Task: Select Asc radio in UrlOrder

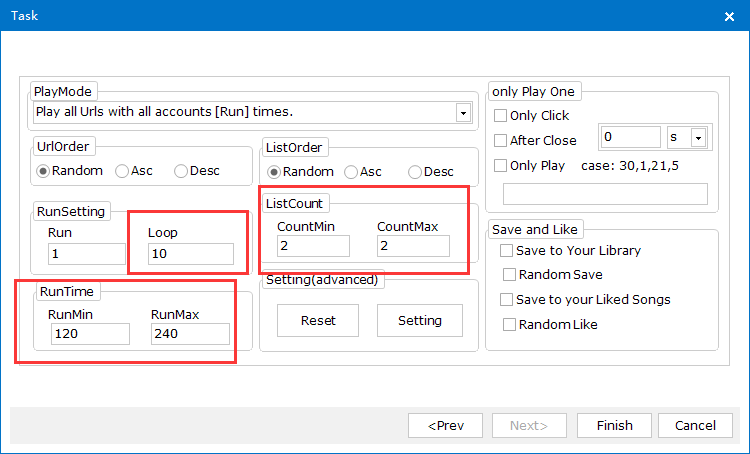Action: tap(123, 171)
